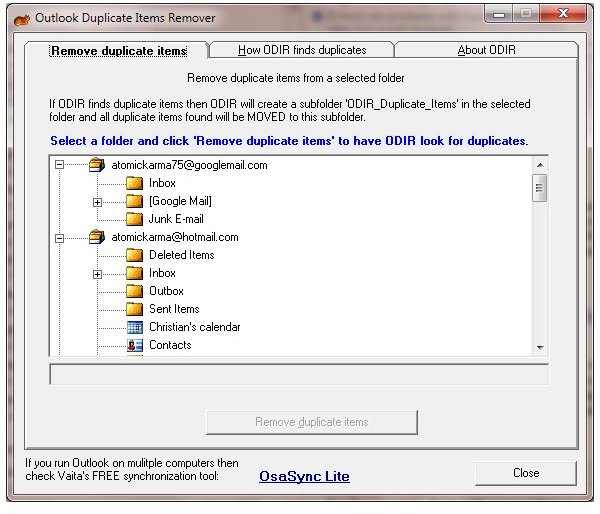600x514 pixels.
Task: Click the hotmail account mailbox icon
Action: tap(97, 237)
